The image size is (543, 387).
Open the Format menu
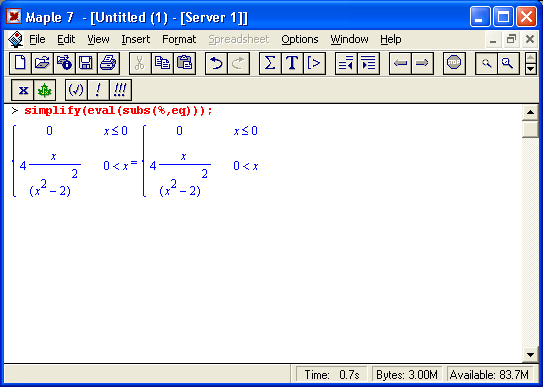[x=179, y=39]
